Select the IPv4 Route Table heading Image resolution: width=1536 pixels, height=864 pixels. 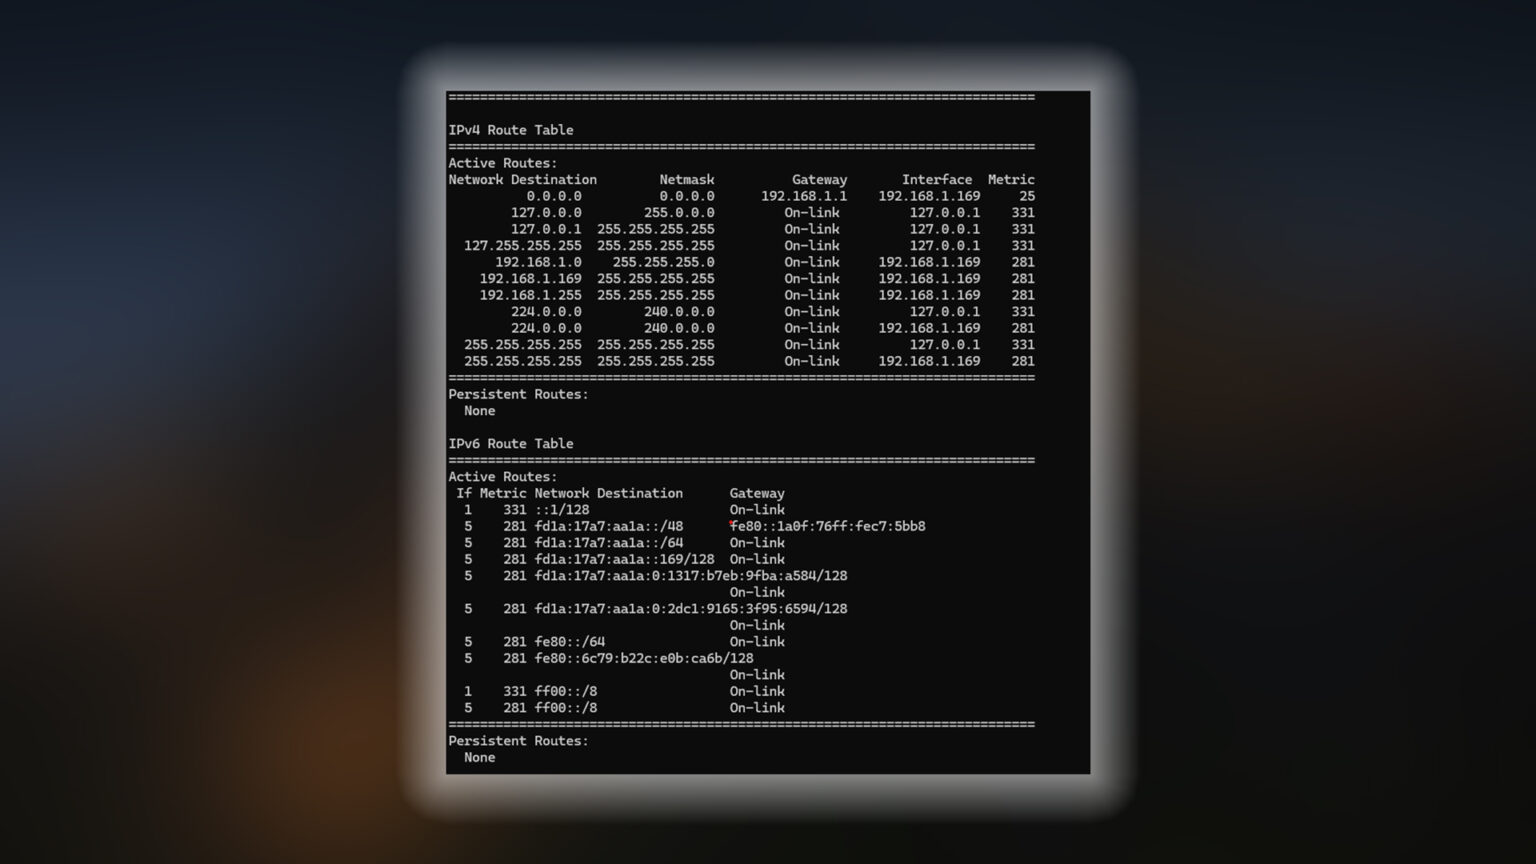(x=511, y=129)
